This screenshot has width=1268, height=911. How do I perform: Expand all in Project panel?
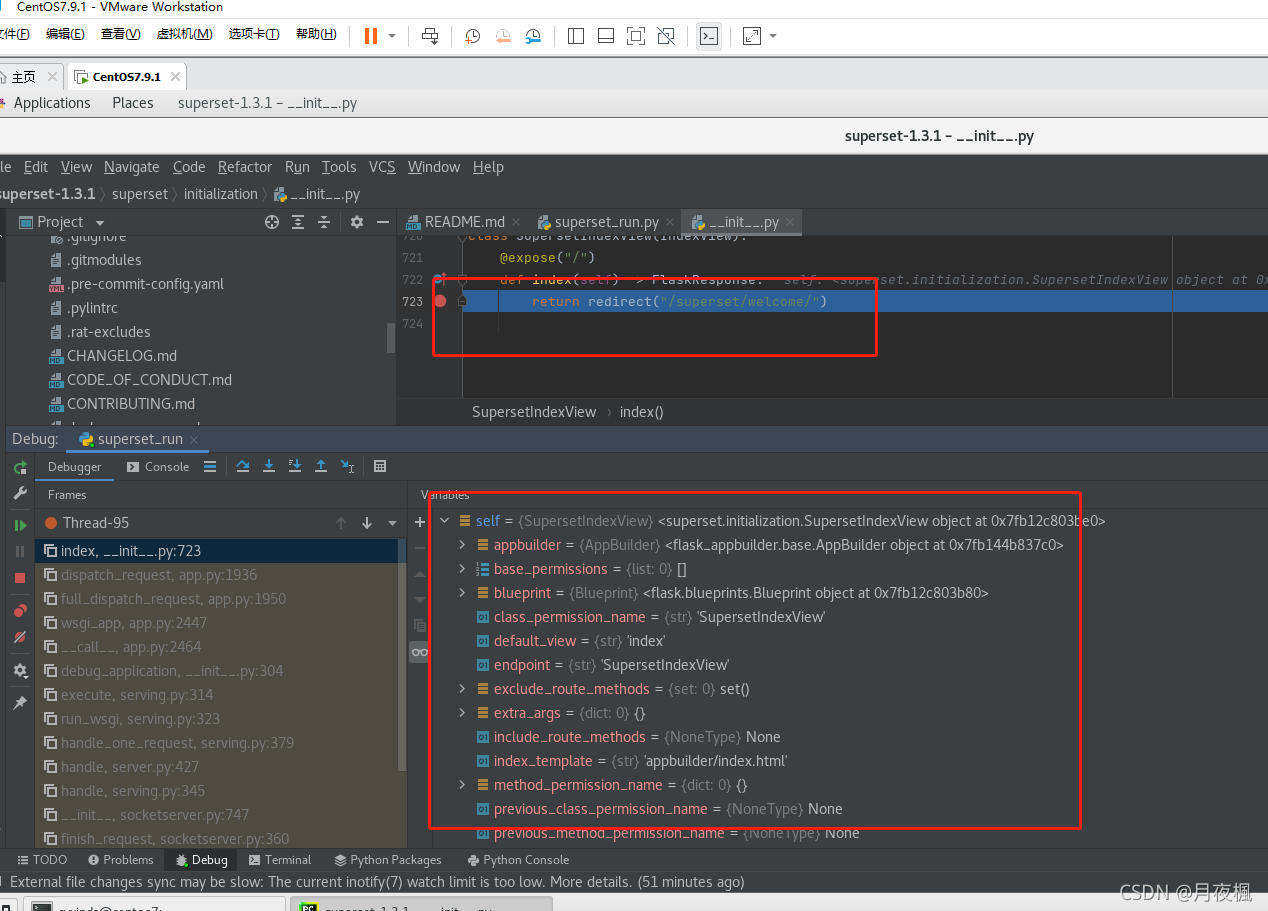298,222
